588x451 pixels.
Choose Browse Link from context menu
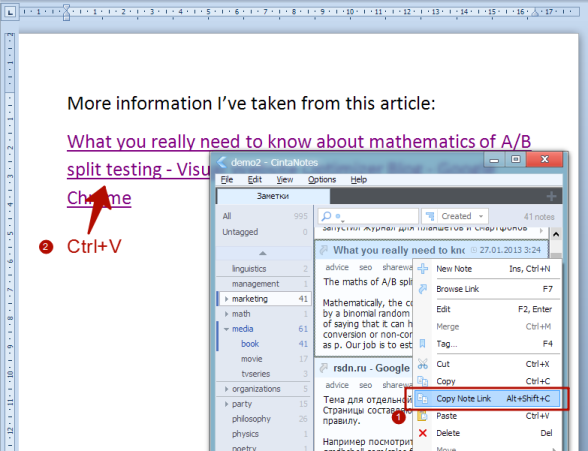pyautogui.click(x=487, y=289)
